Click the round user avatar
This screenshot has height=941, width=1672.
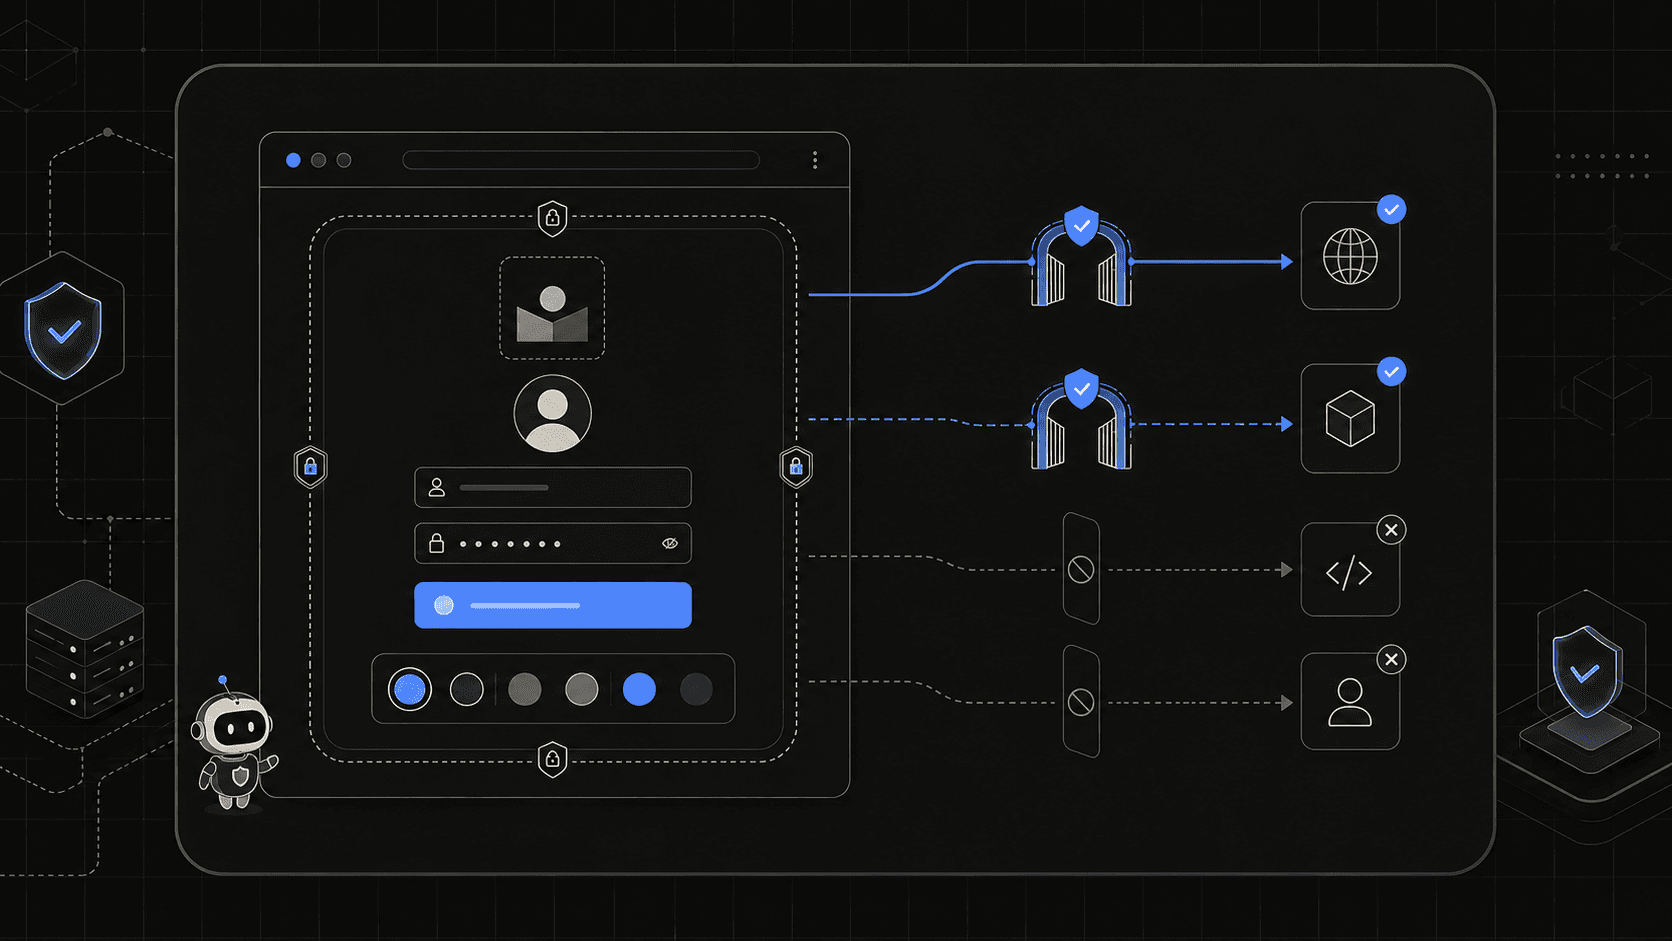(x=552, y=413)
